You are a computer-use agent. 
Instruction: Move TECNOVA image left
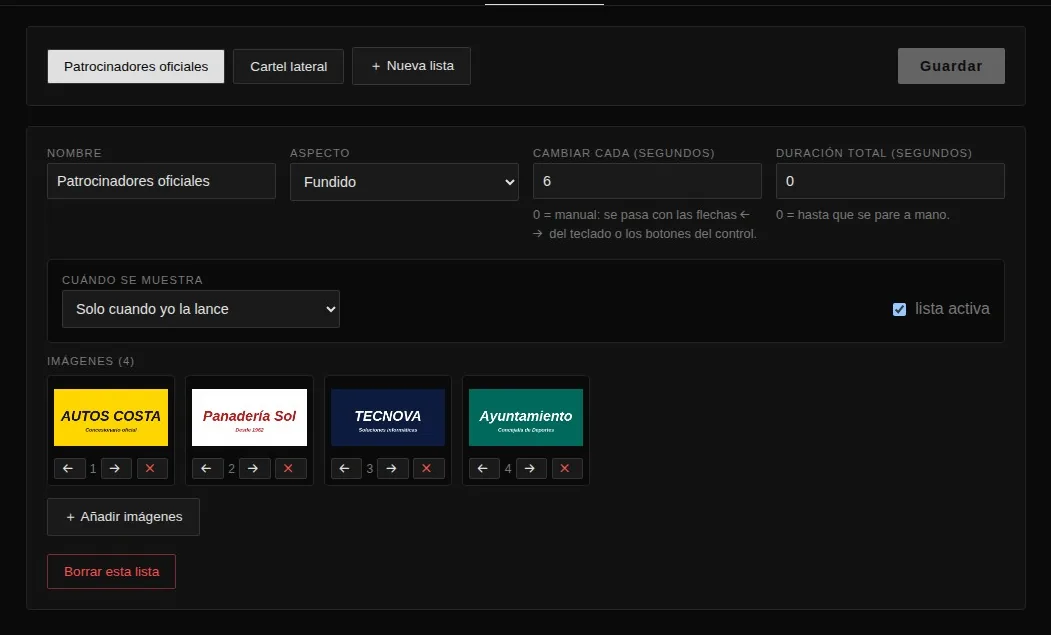[346, 468]
